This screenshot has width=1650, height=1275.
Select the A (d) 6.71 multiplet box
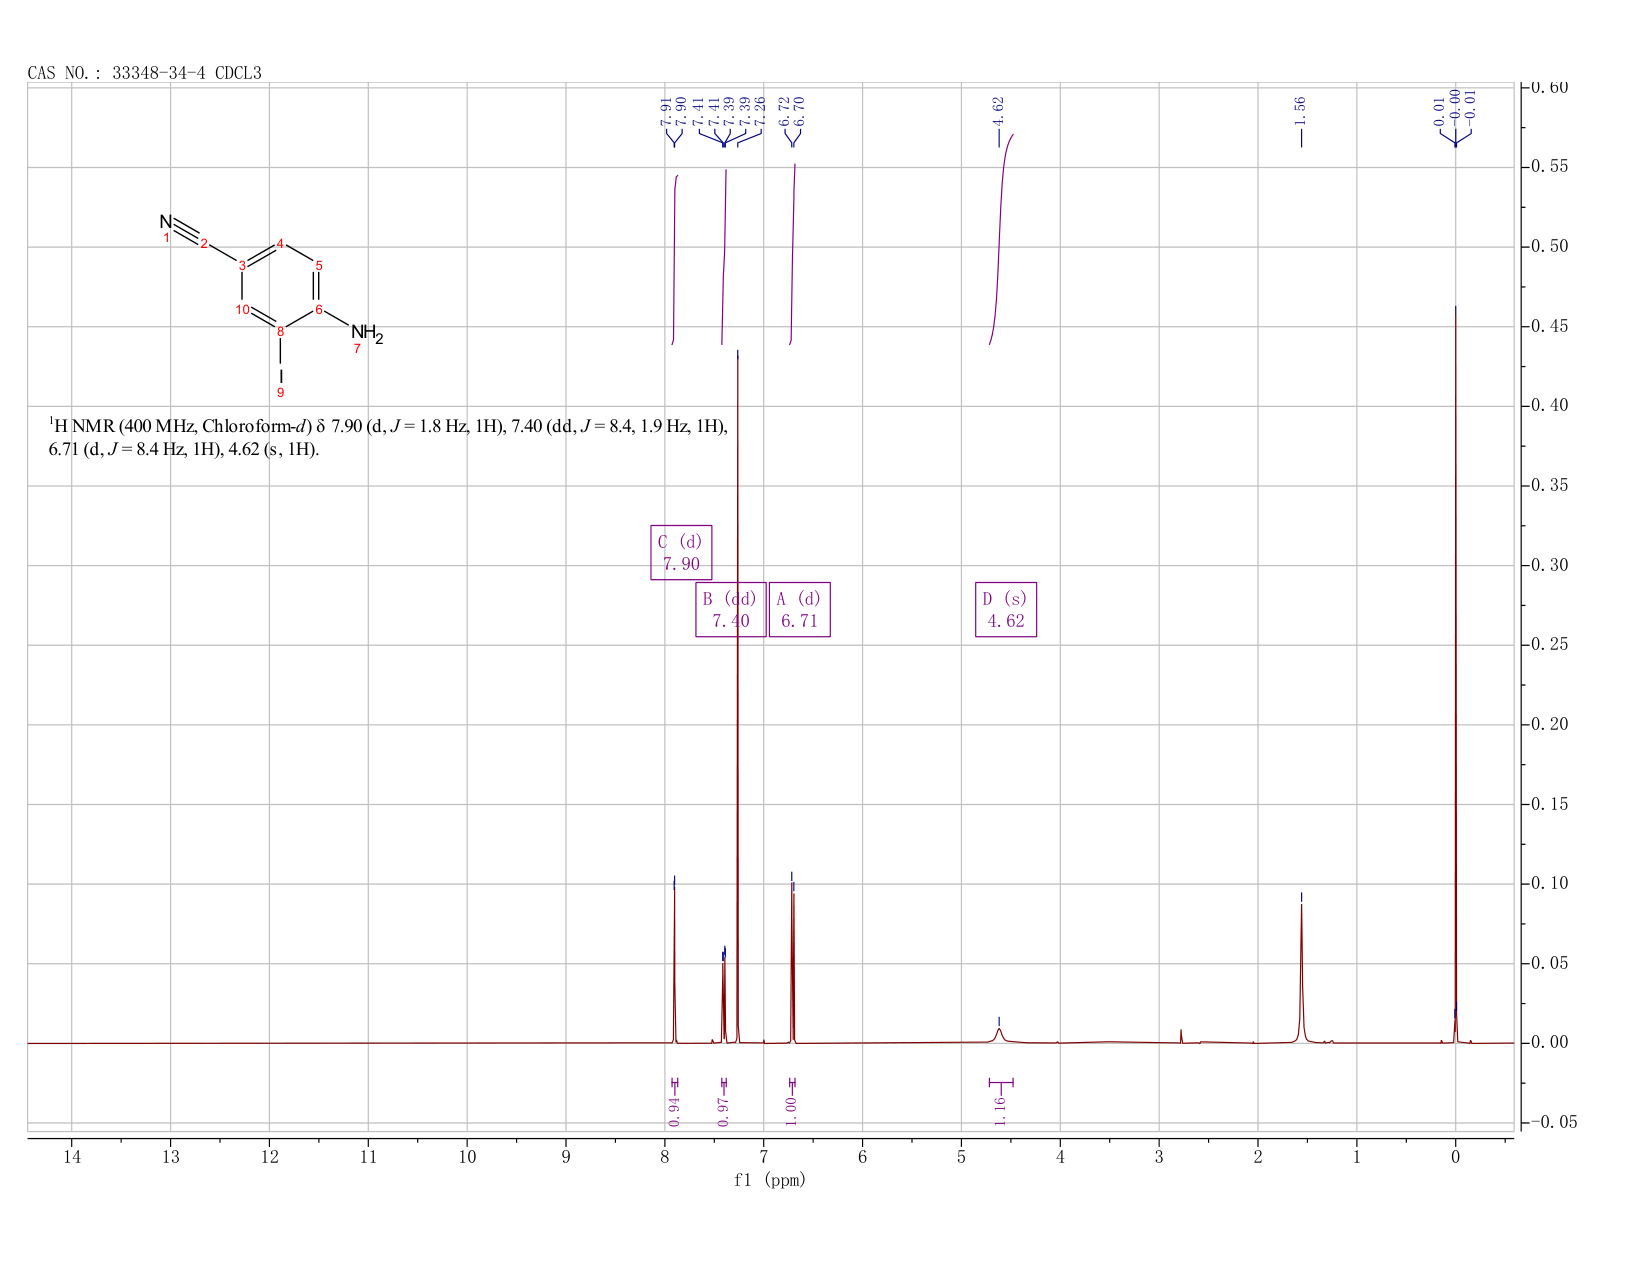click(799, 609)
